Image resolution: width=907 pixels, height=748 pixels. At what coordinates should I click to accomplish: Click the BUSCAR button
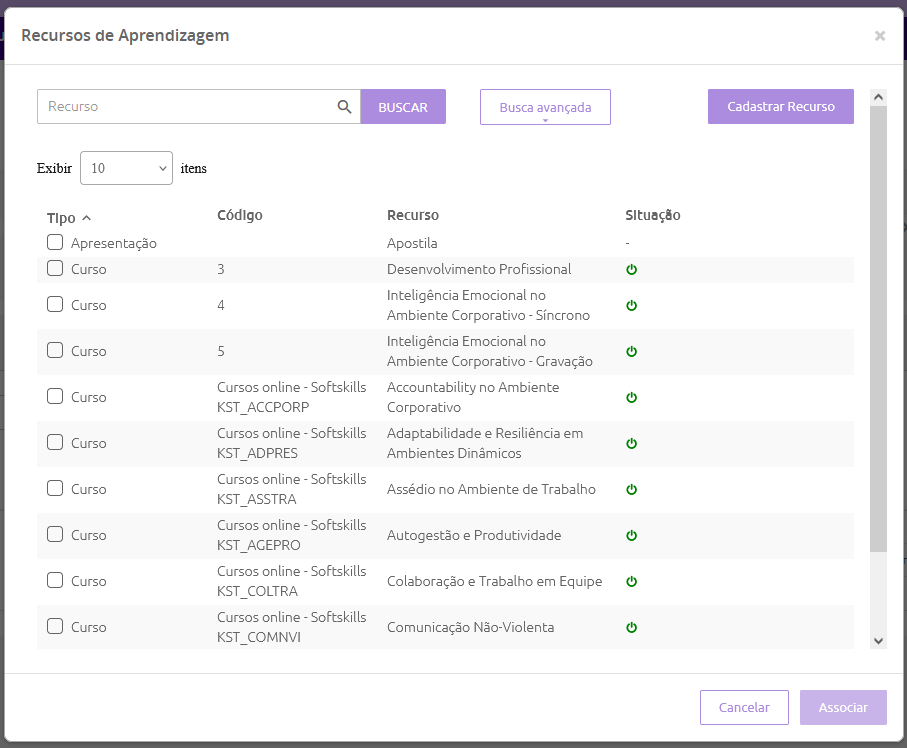click(403, 106)
